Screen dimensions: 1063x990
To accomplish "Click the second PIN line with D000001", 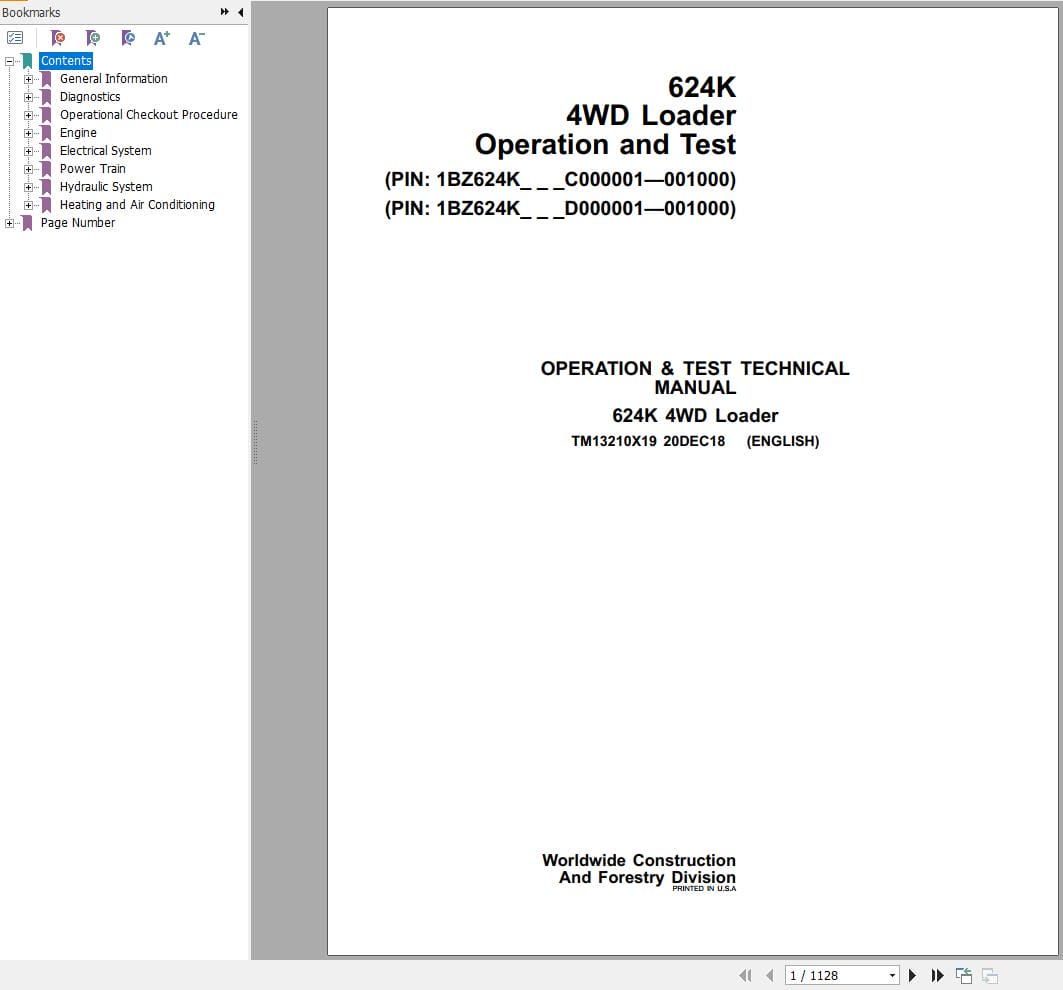I will 560,208.
